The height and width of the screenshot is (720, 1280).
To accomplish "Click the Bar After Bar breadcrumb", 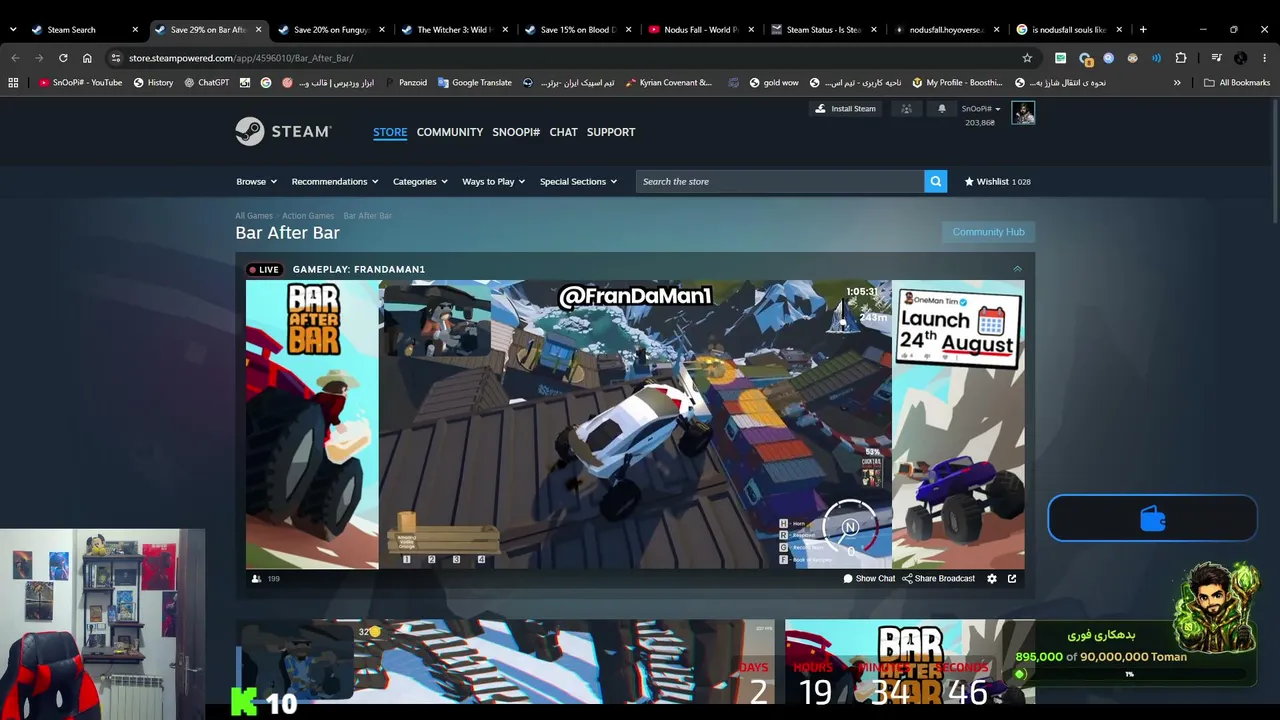I will [368, 216].
